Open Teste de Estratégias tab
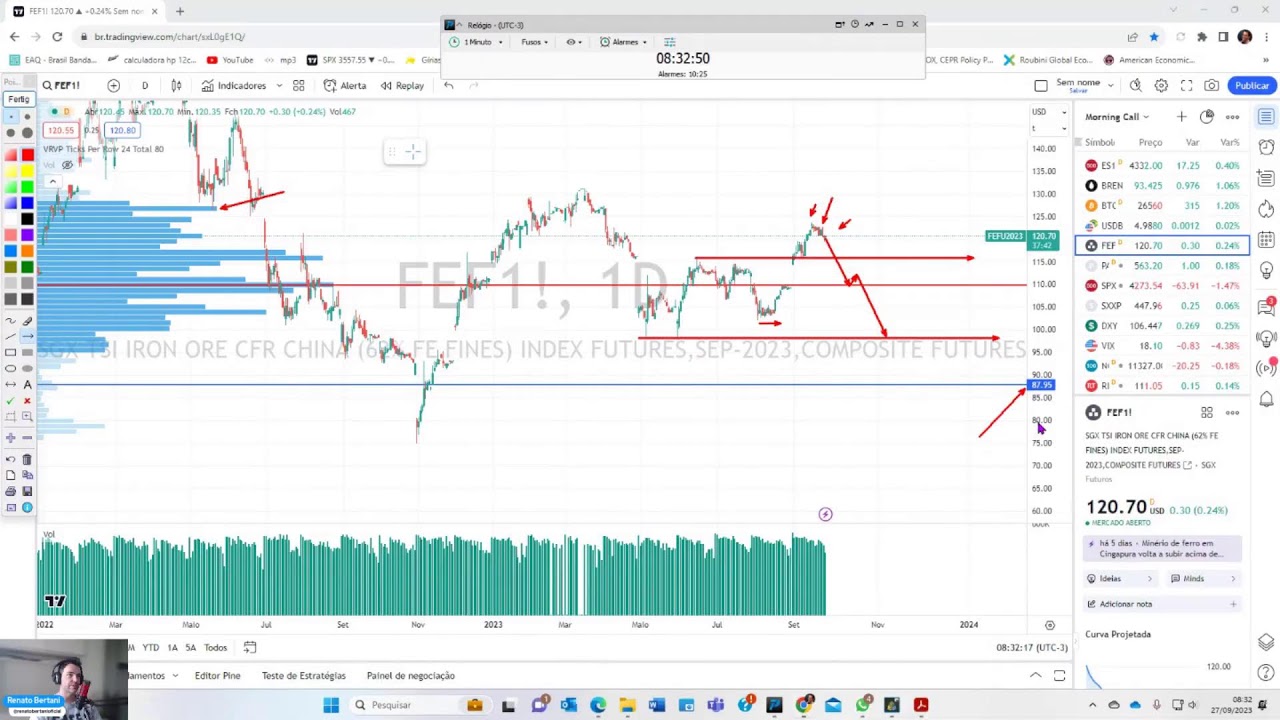Image resolution: width=1280 pixels, height=720 pixels. pos(303,676)
